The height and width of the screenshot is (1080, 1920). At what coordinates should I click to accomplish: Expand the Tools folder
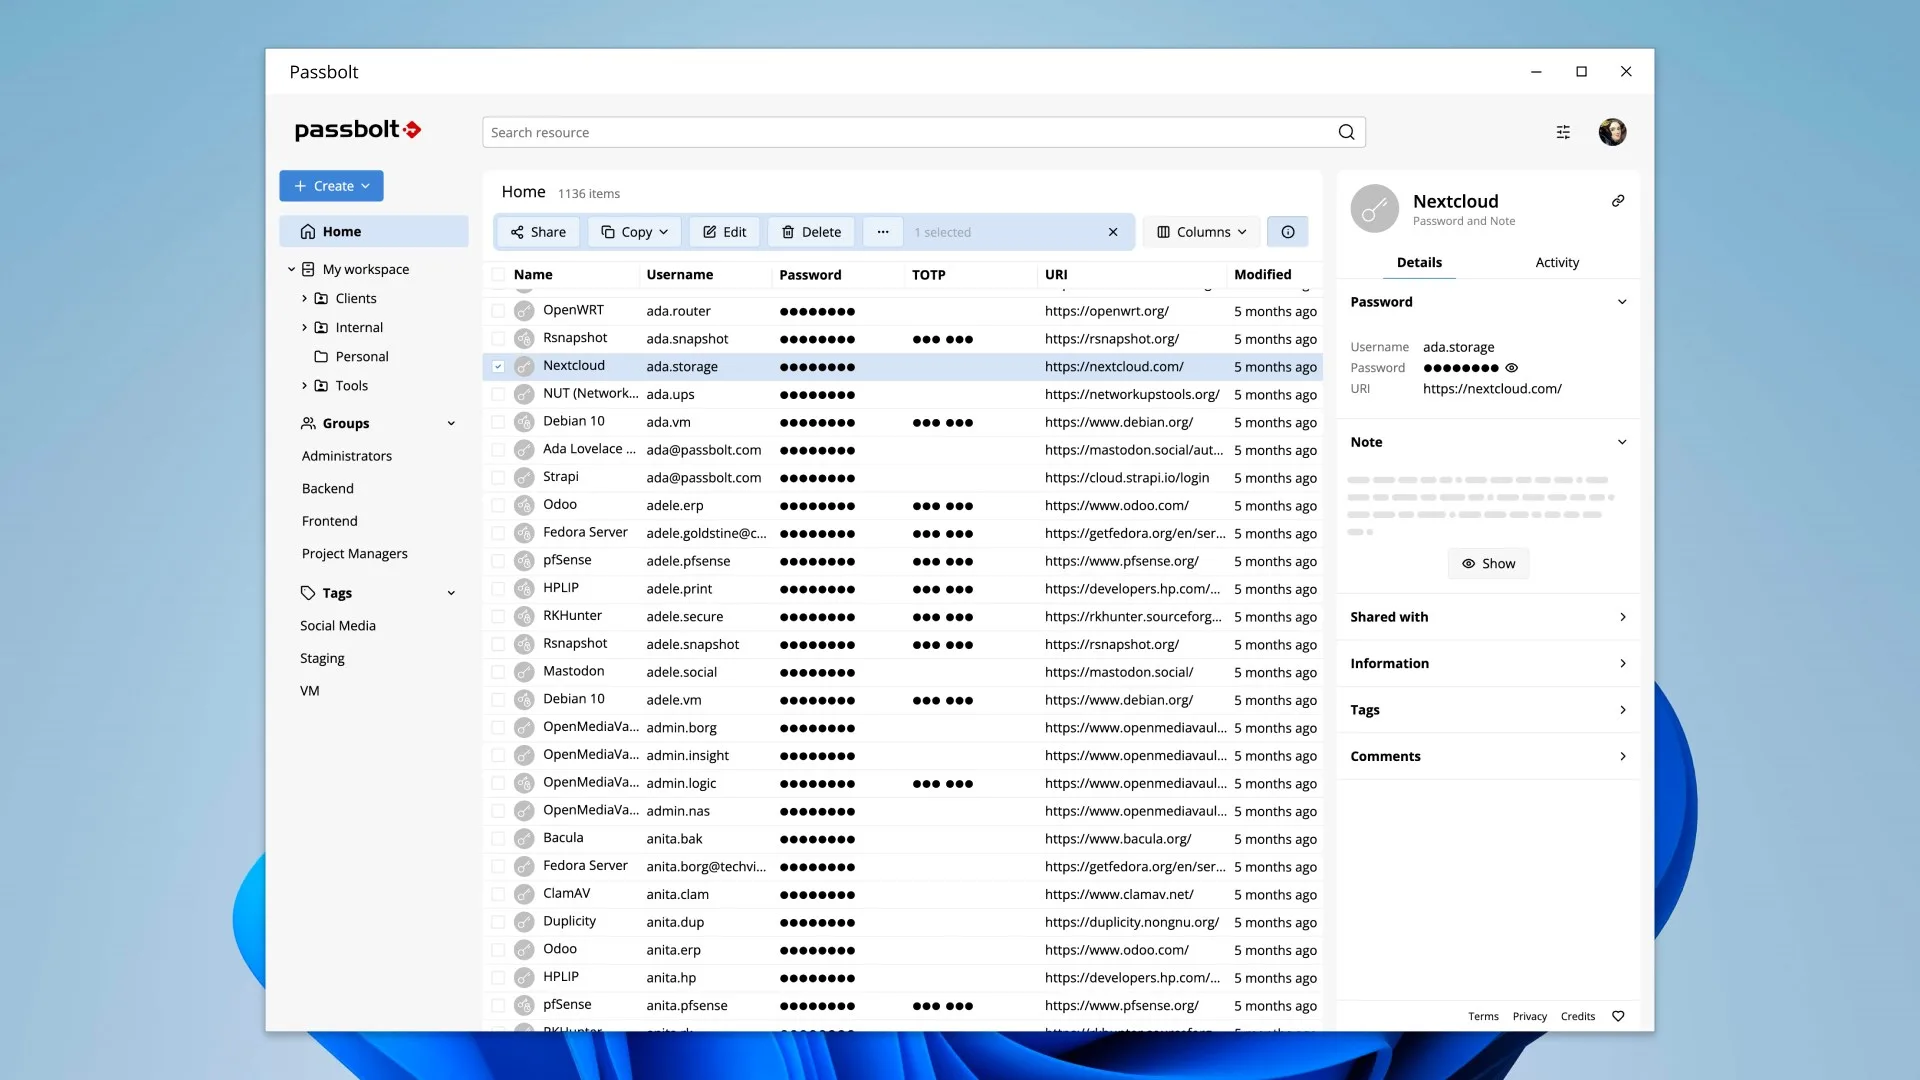tap(304, 385)
